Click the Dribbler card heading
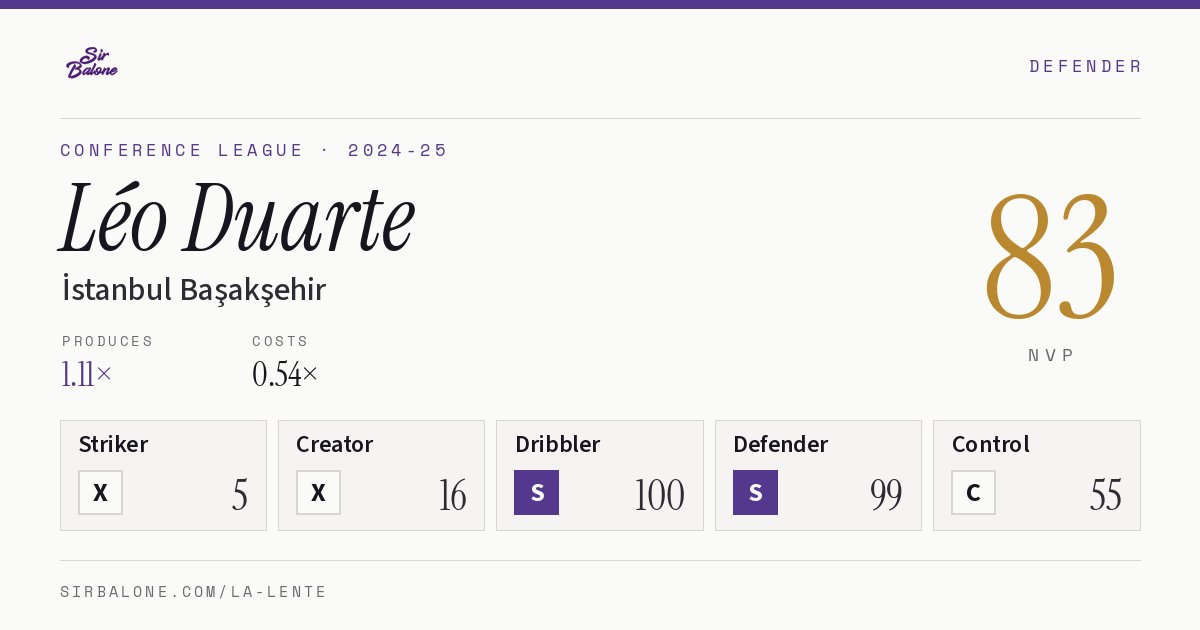 coord(557,444)
